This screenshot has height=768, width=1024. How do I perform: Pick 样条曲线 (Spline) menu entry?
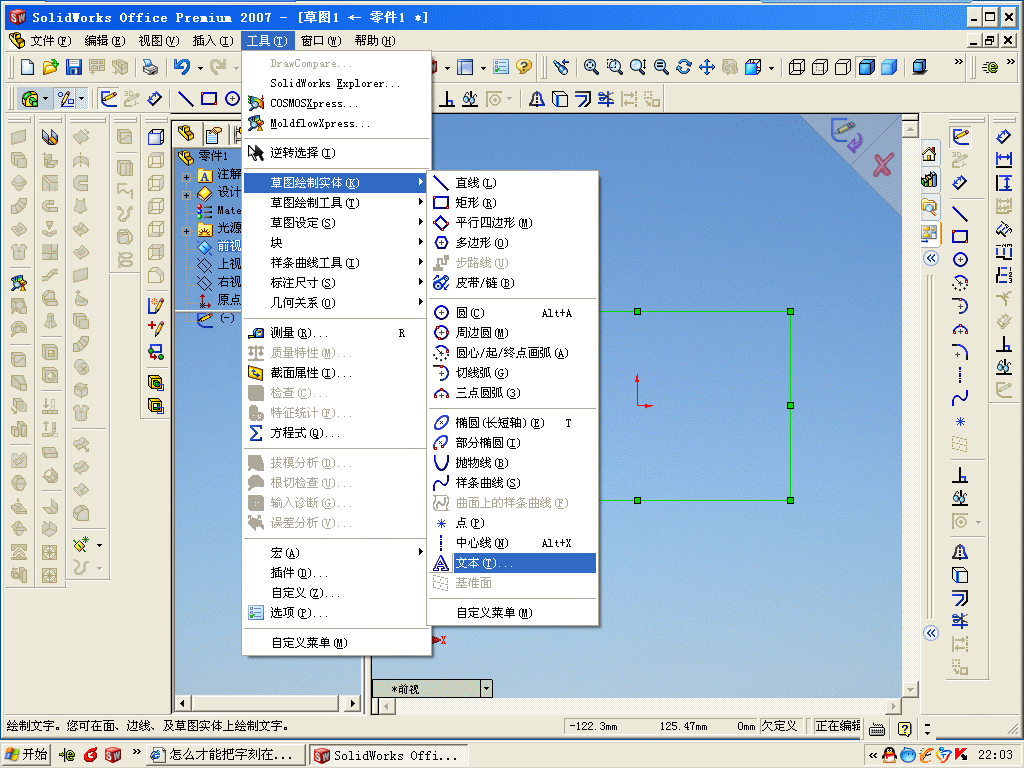click(x=513, y=483)
